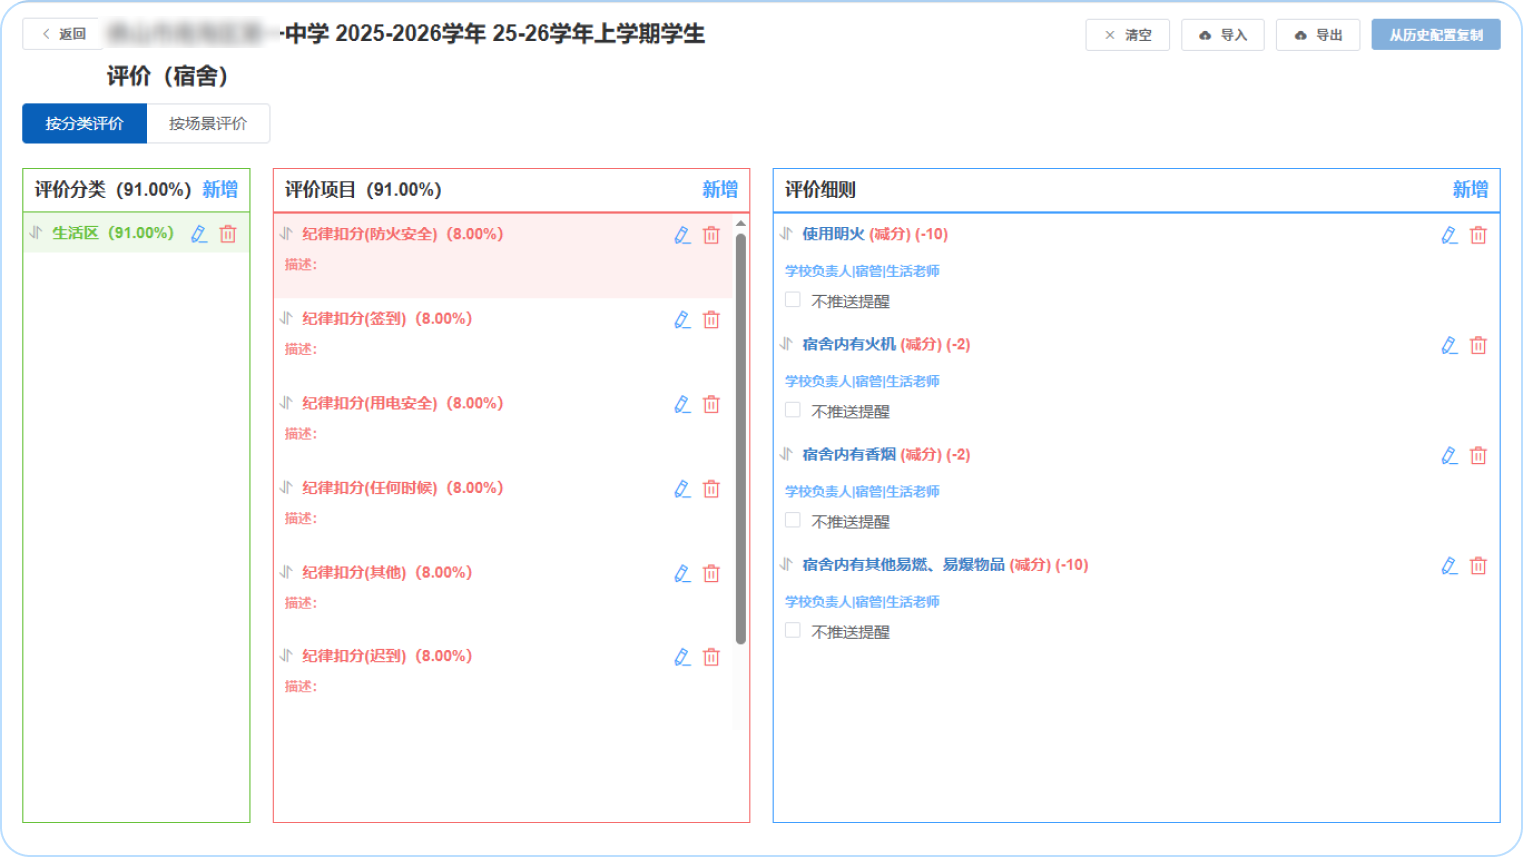Click the 评价项目 list vertical scrollbar
The image size is (1523, 857).
(x=741, y=438)
